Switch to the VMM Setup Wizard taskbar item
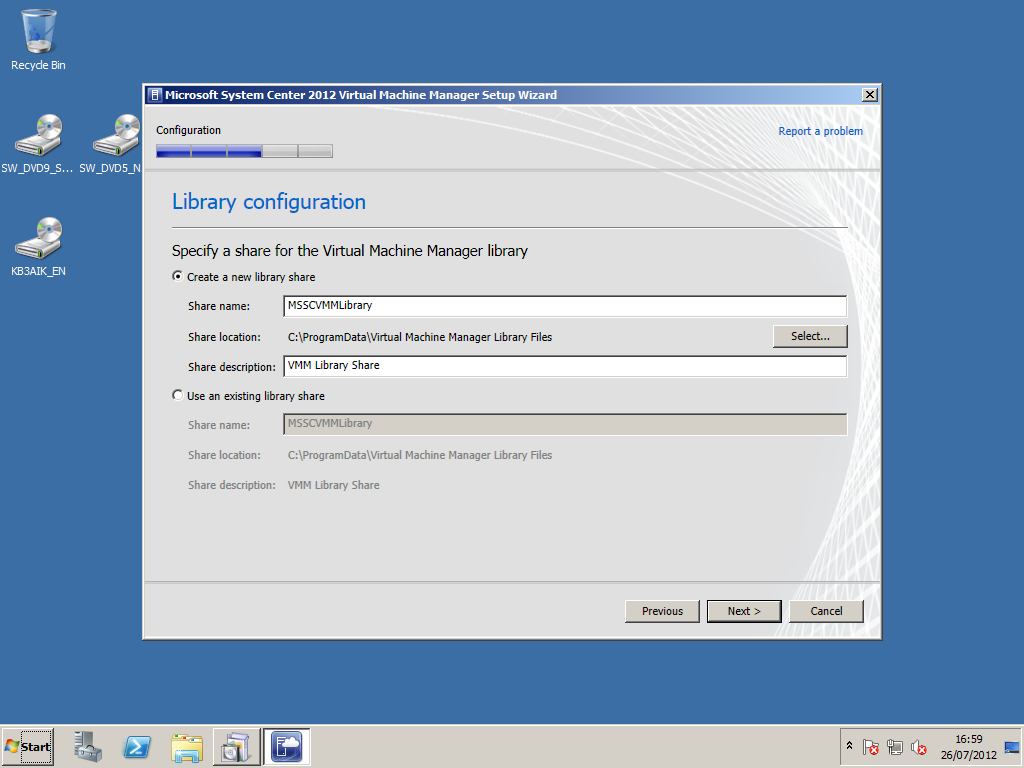This screenshot has width=1024, height=768. pyautogui.click(x=287, y=746)
